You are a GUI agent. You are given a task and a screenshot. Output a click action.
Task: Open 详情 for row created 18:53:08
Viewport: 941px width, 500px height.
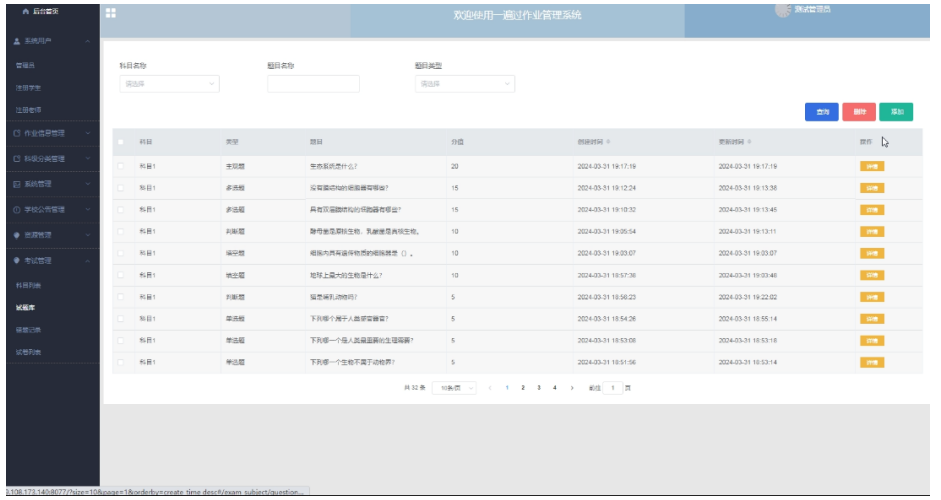point(872,341)
